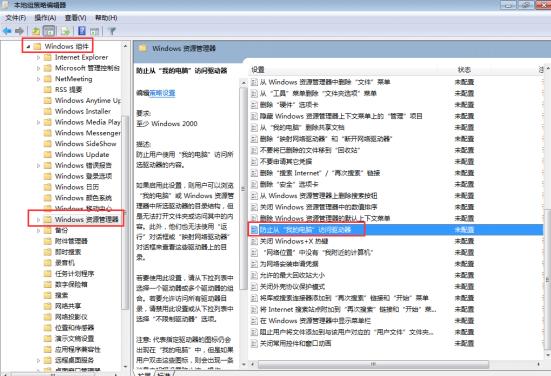Click the Forward arrow toolbar icon

(x=19, y=31)
